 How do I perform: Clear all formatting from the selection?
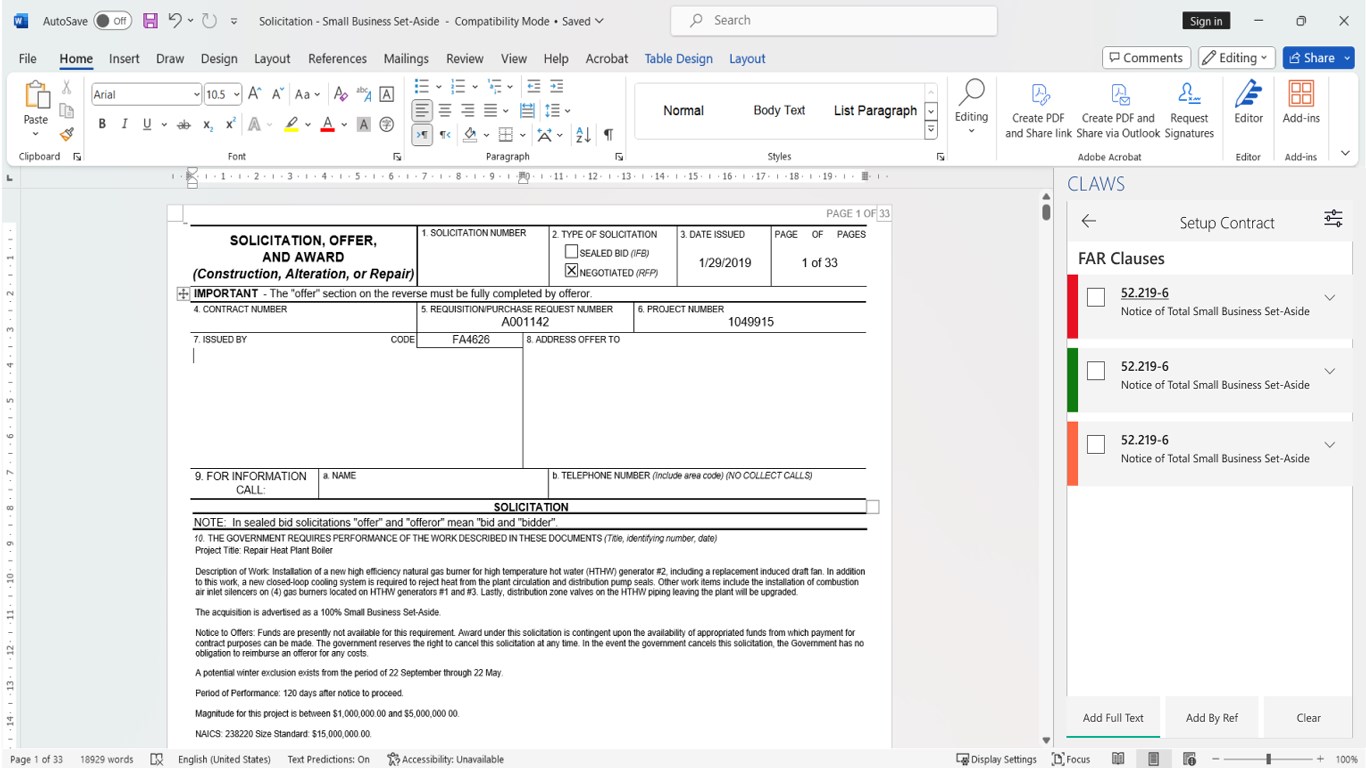point(339,94)
